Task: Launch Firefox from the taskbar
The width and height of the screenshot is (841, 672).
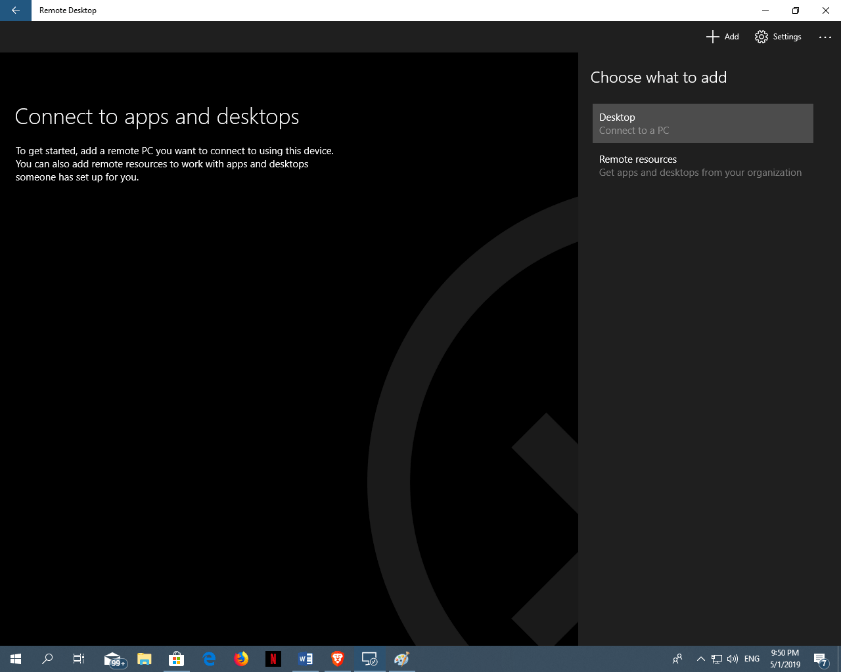Action: (x=241, y=659)
